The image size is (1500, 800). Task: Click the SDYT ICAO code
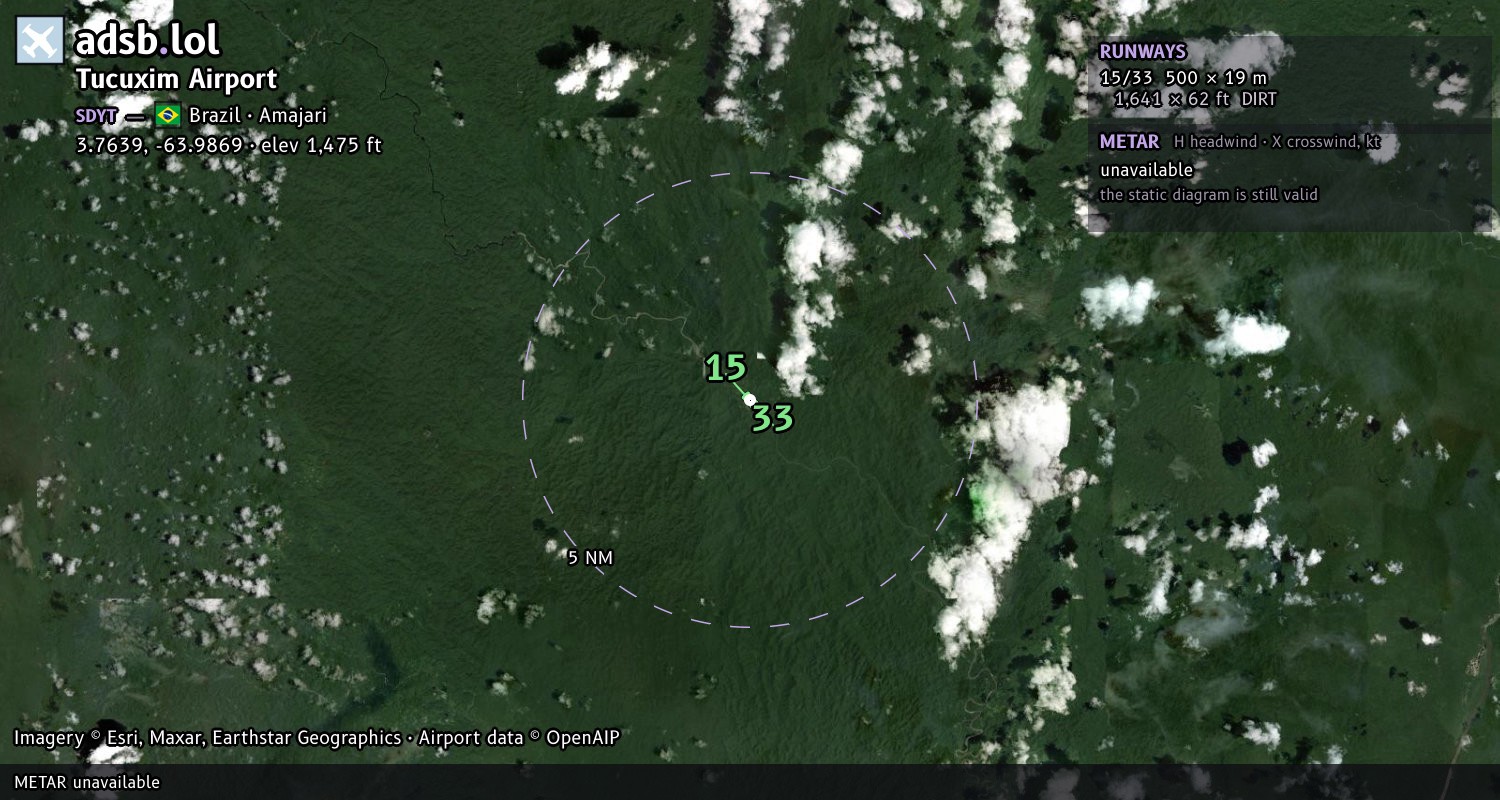point(96,115)
